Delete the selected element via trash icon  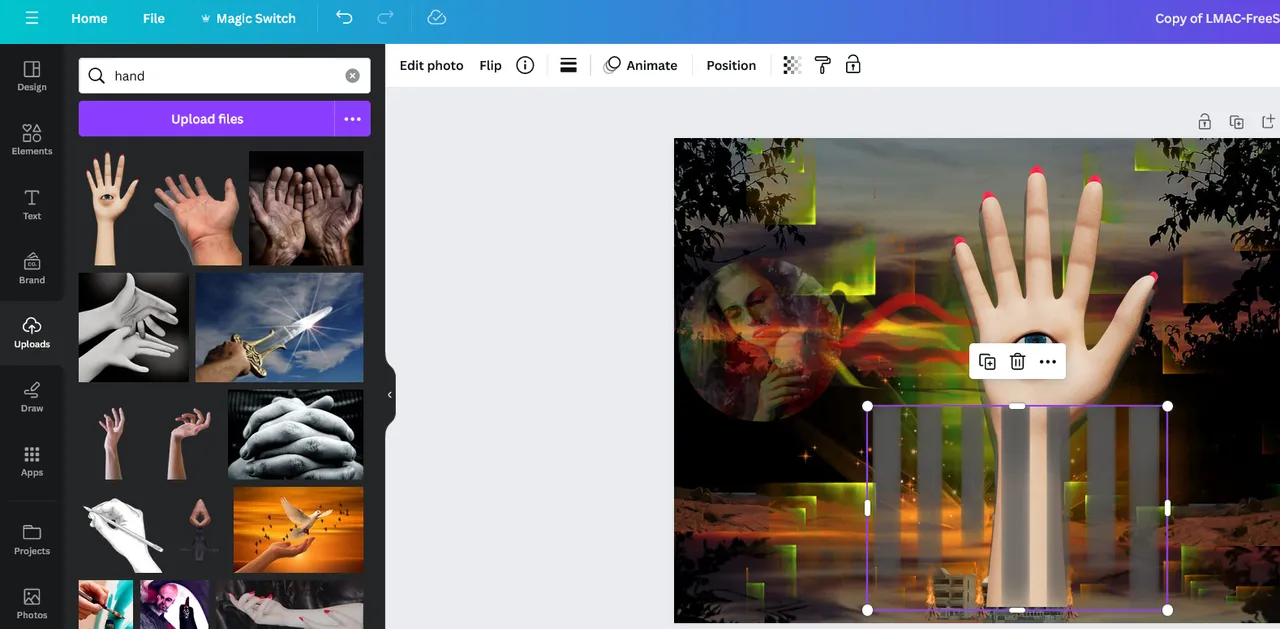[x=1017, y=362]
